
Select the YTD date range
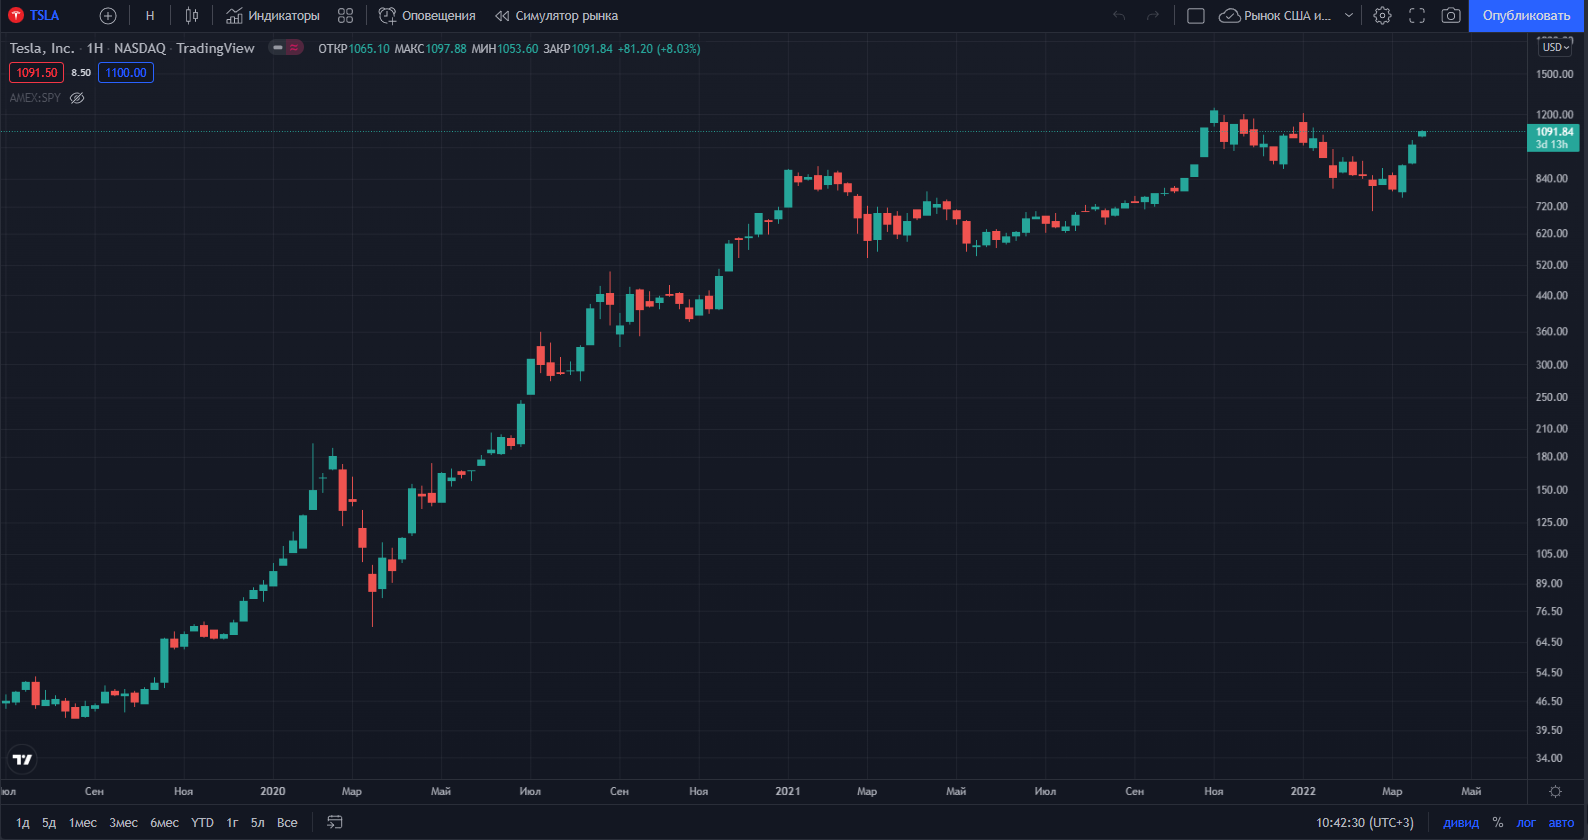203,823
